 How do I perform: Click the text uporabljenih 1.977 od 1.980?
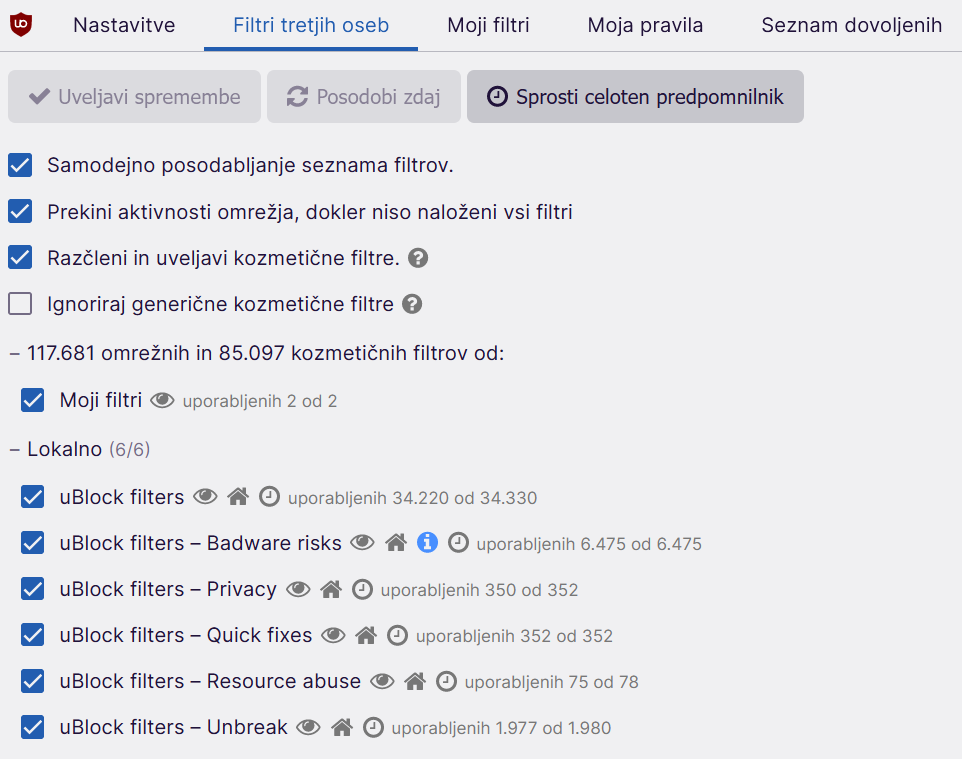pyautogui.click(x=501, y=728)
